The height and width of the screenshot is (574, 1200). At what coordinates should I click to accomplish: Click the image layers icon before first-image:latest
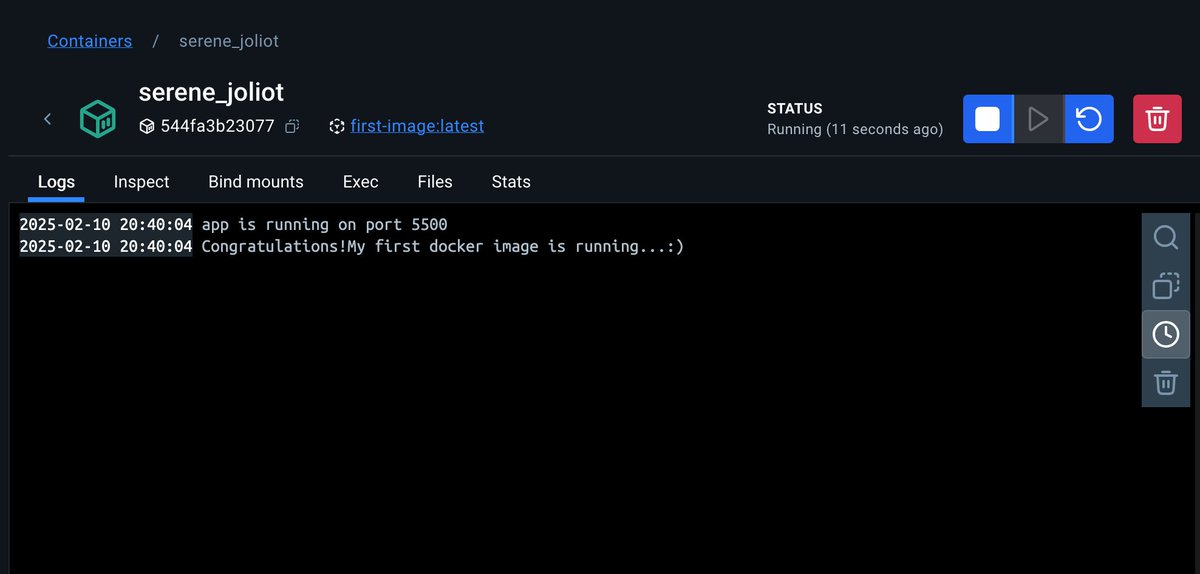337,127
